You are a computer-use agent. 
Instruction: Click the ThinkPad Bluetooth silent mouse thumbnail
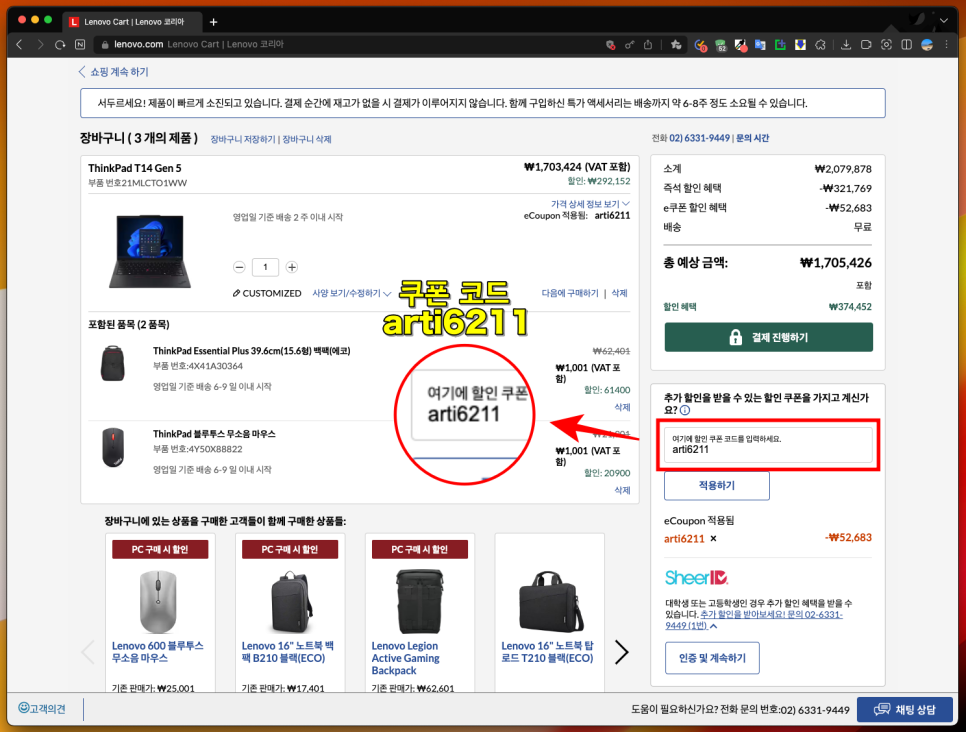113,448
